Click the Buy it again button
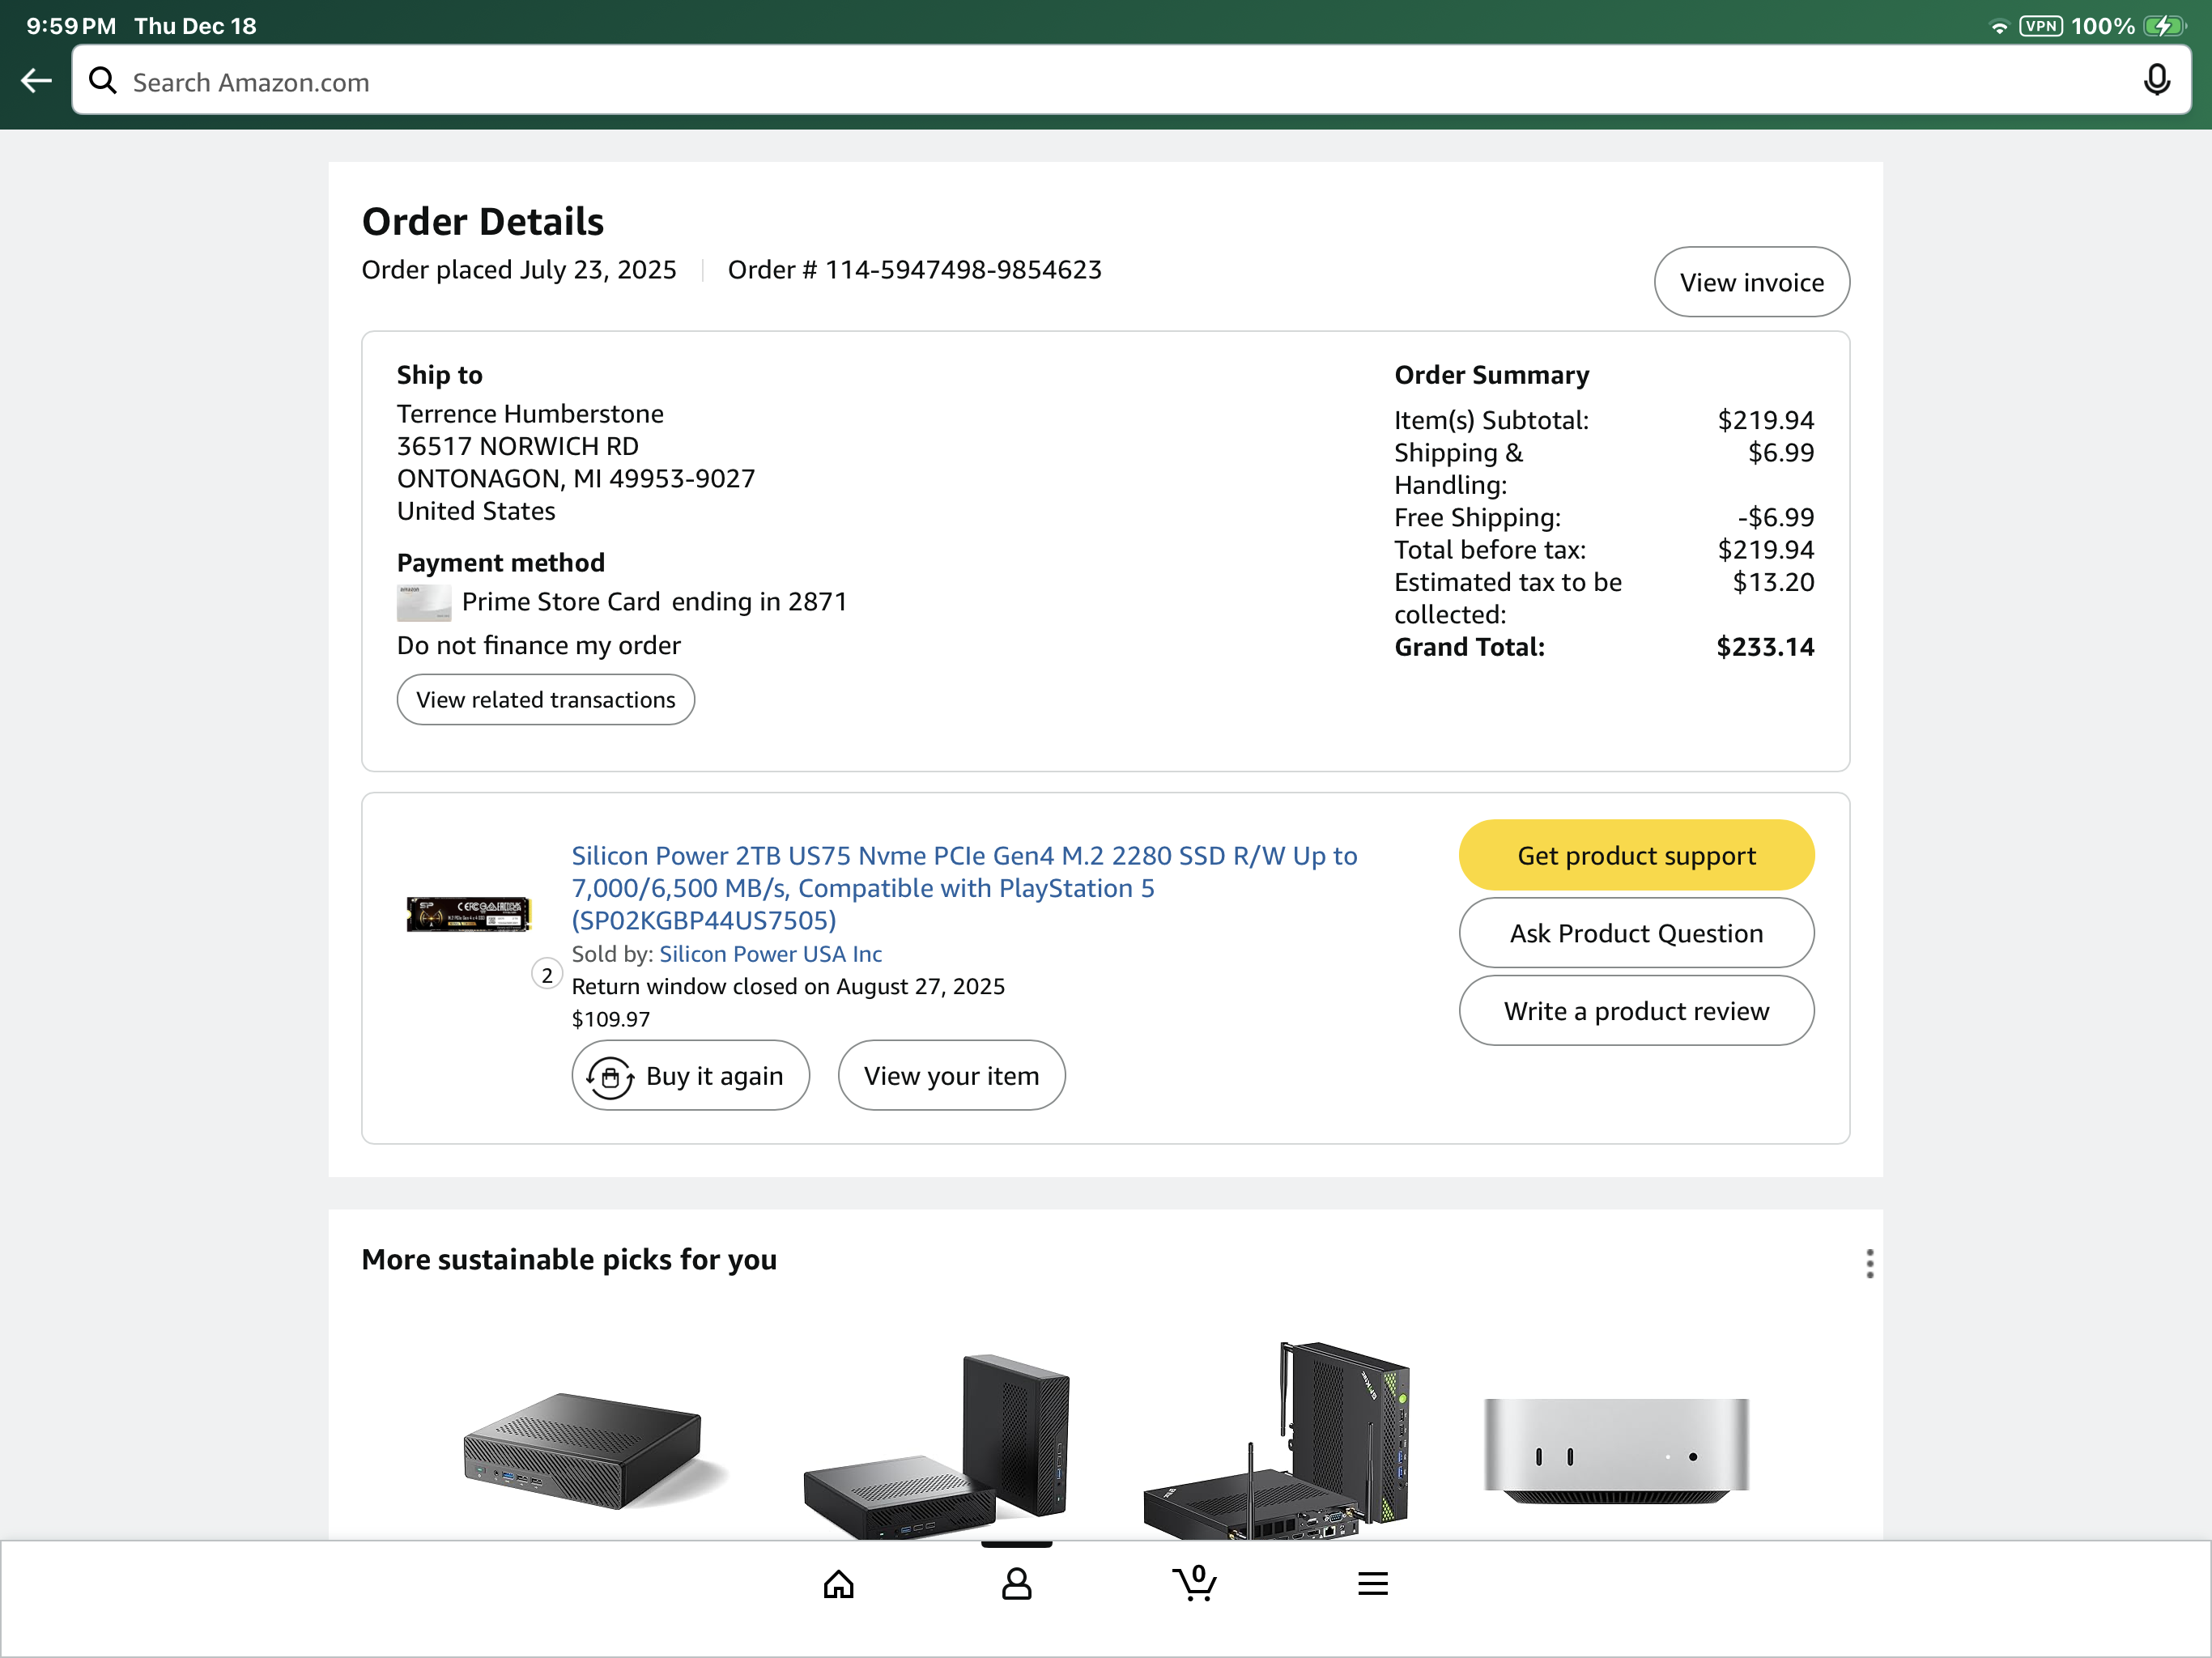This screenshot has height=1658, width=2212. [x=690, y=1076]
